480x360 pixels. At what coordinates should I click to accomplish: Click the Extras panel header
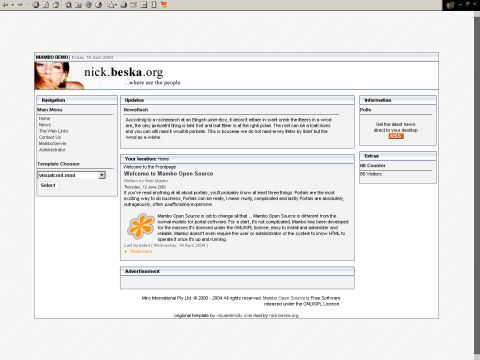click(x=398, y=156)
